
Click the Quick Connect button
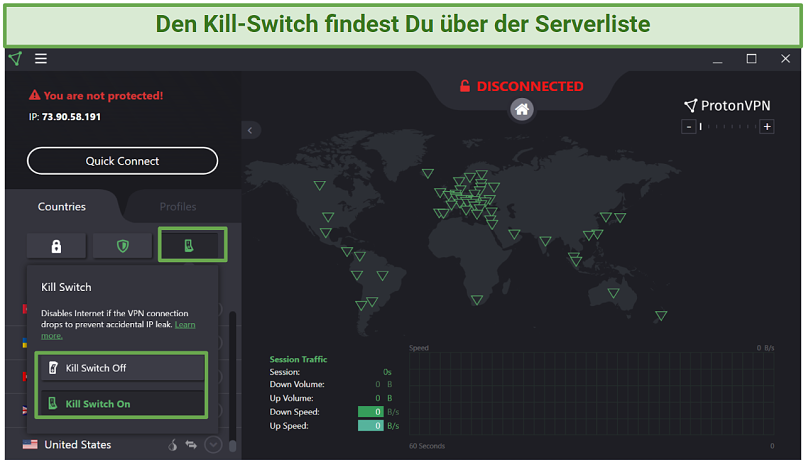(x=122, y=161)
